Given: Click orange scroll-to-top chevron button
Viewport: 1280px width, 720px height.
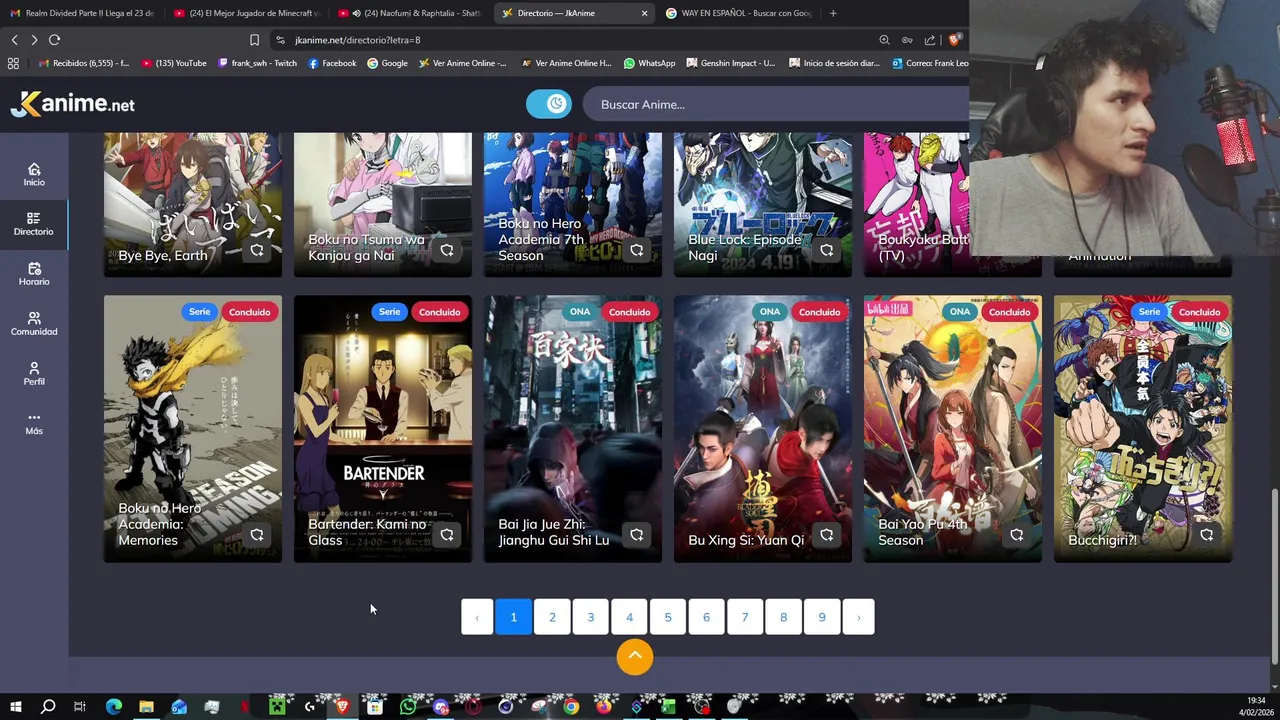Looking at the screenshot, I should 635,657.
